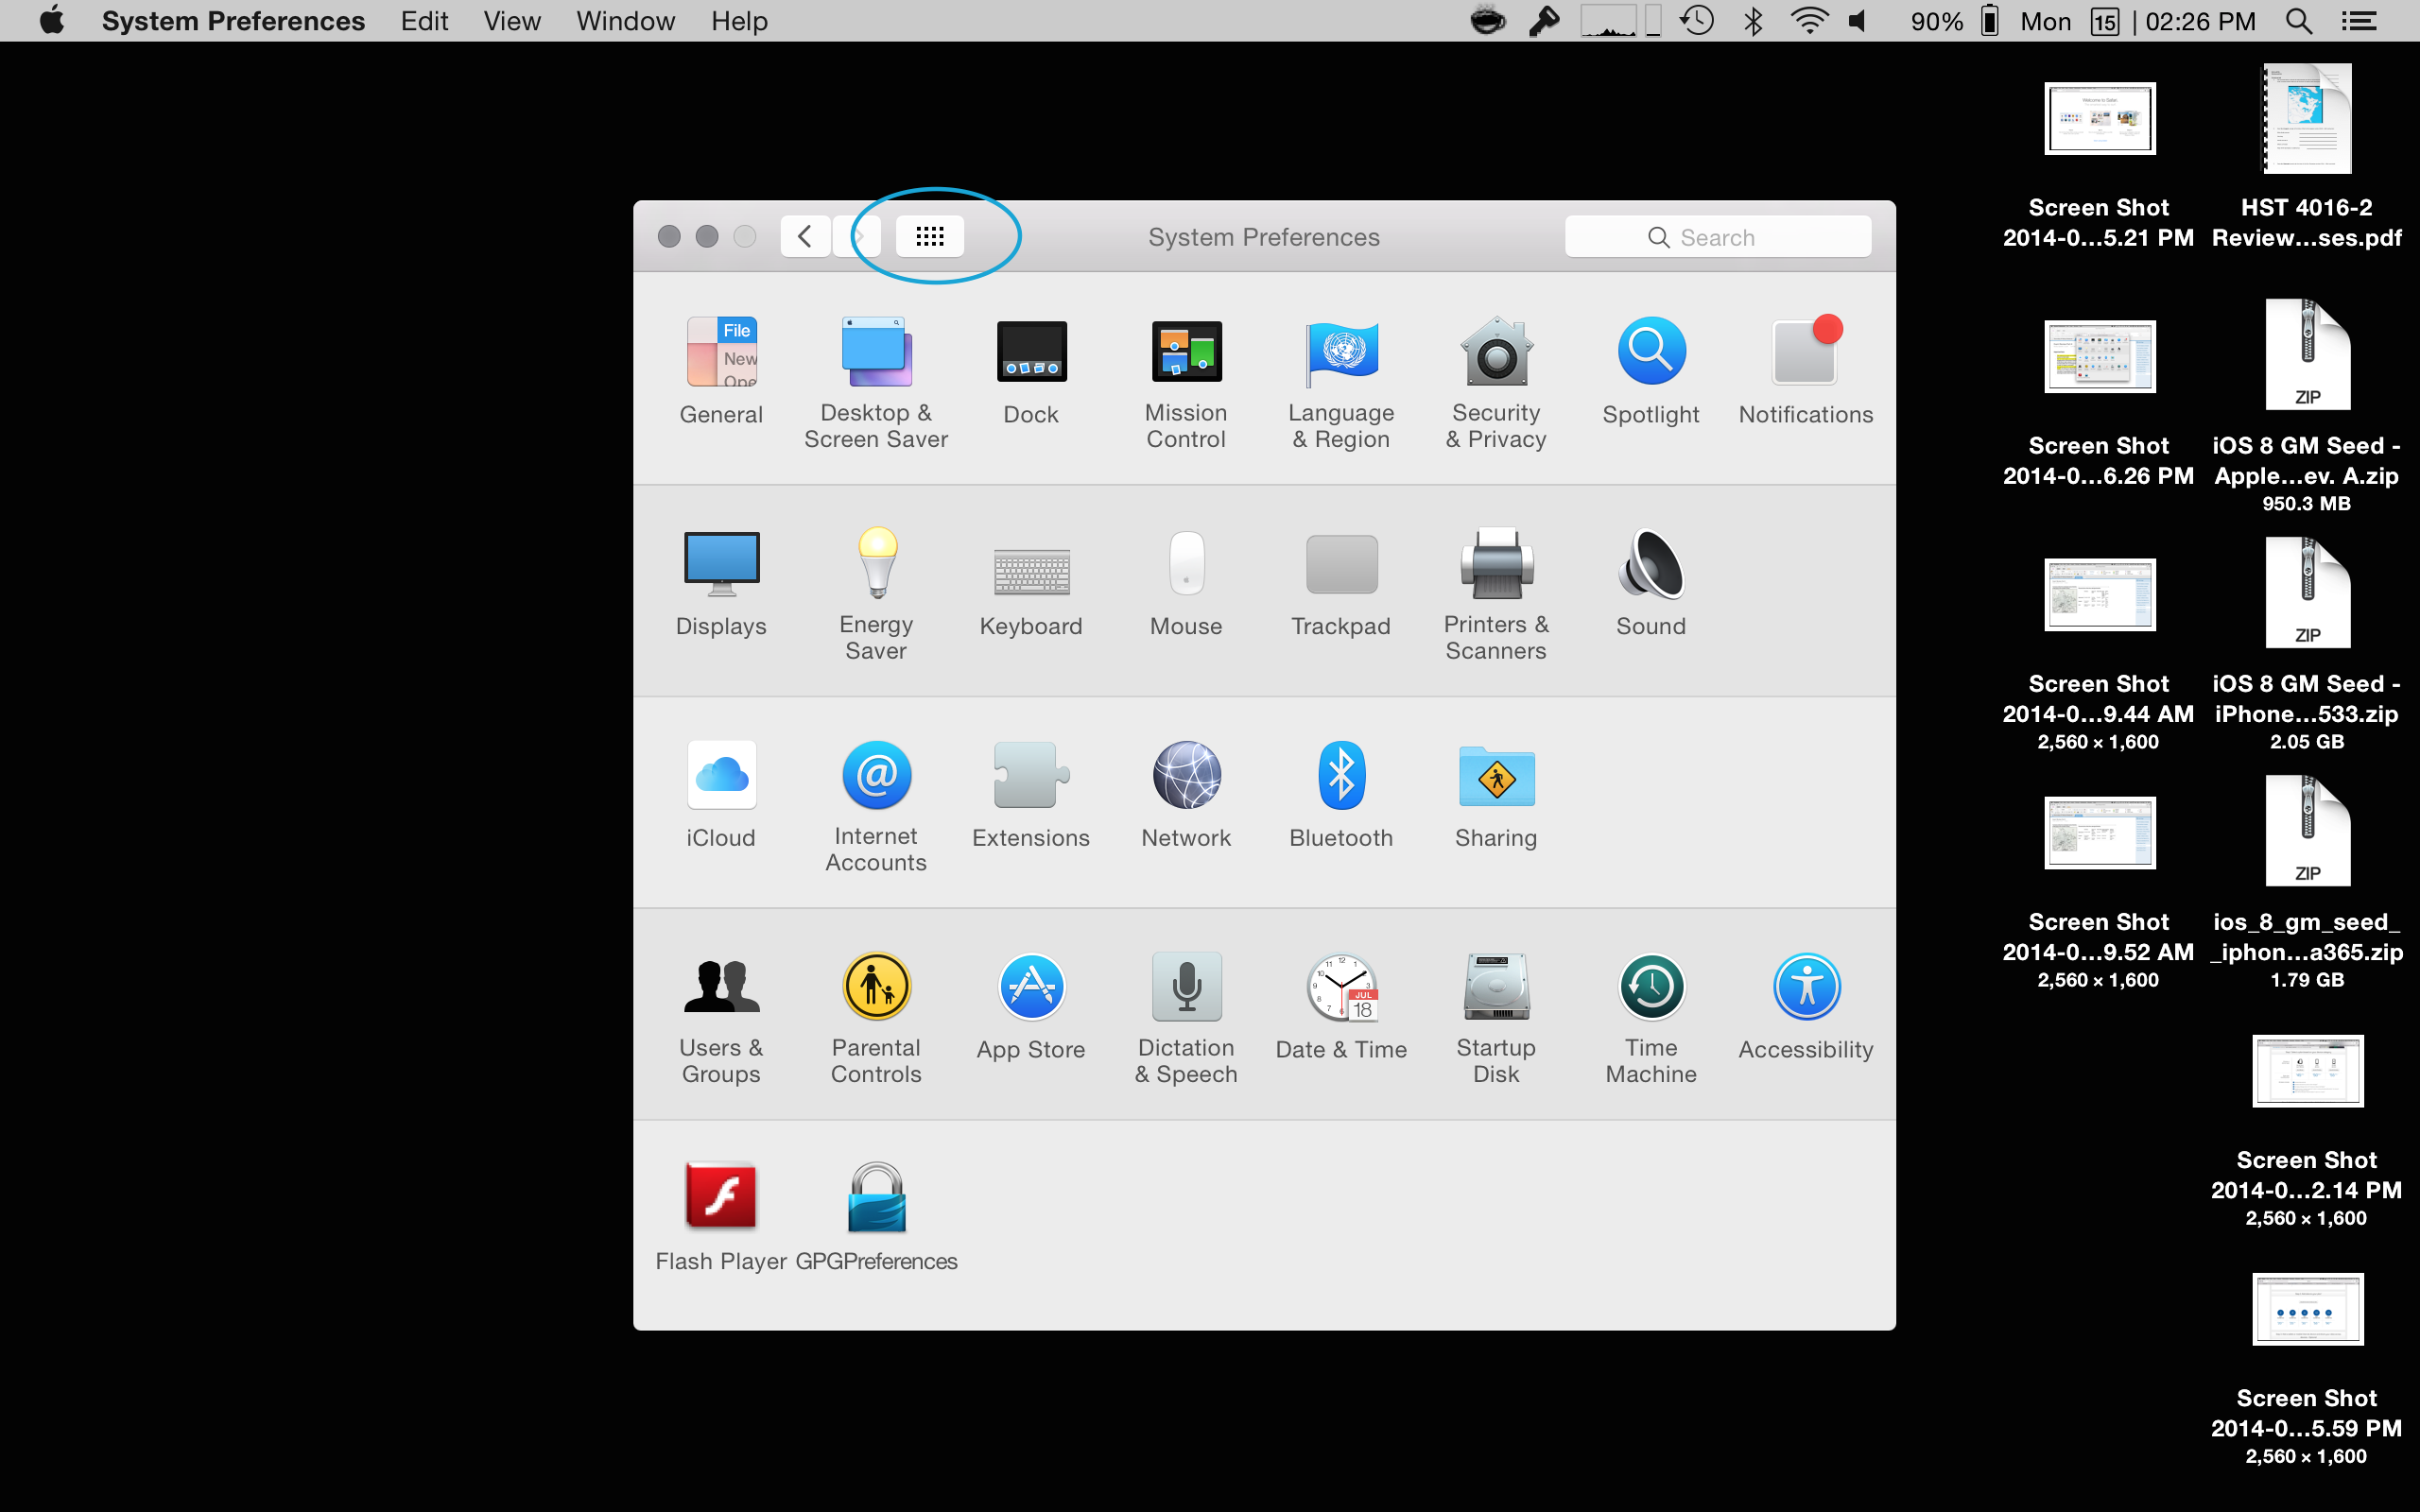
Task: Click the System Preferences search field
Action: pyautogui.click(x=1717, y=237)
